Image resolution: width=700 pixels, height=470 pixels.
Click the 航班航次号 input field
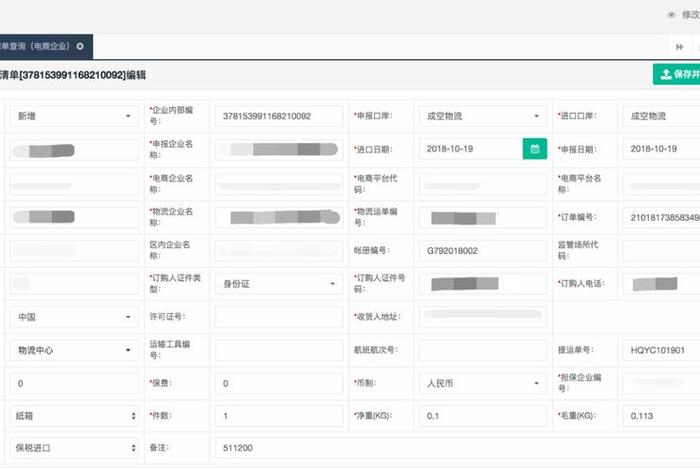click(483, 350)
